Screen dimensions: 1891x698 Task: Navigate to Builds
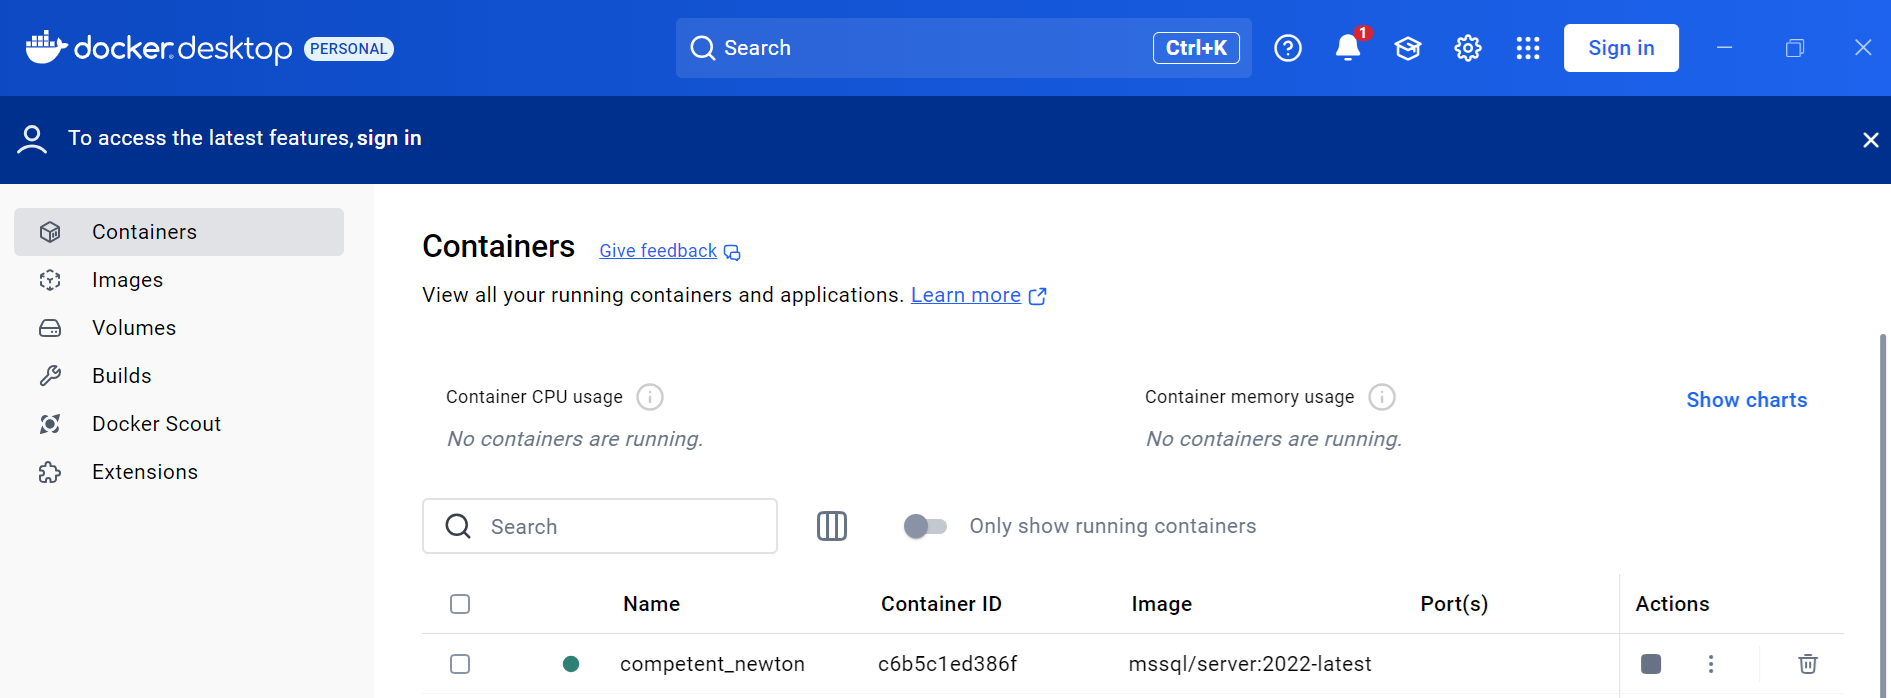click(x=179, y=376)
